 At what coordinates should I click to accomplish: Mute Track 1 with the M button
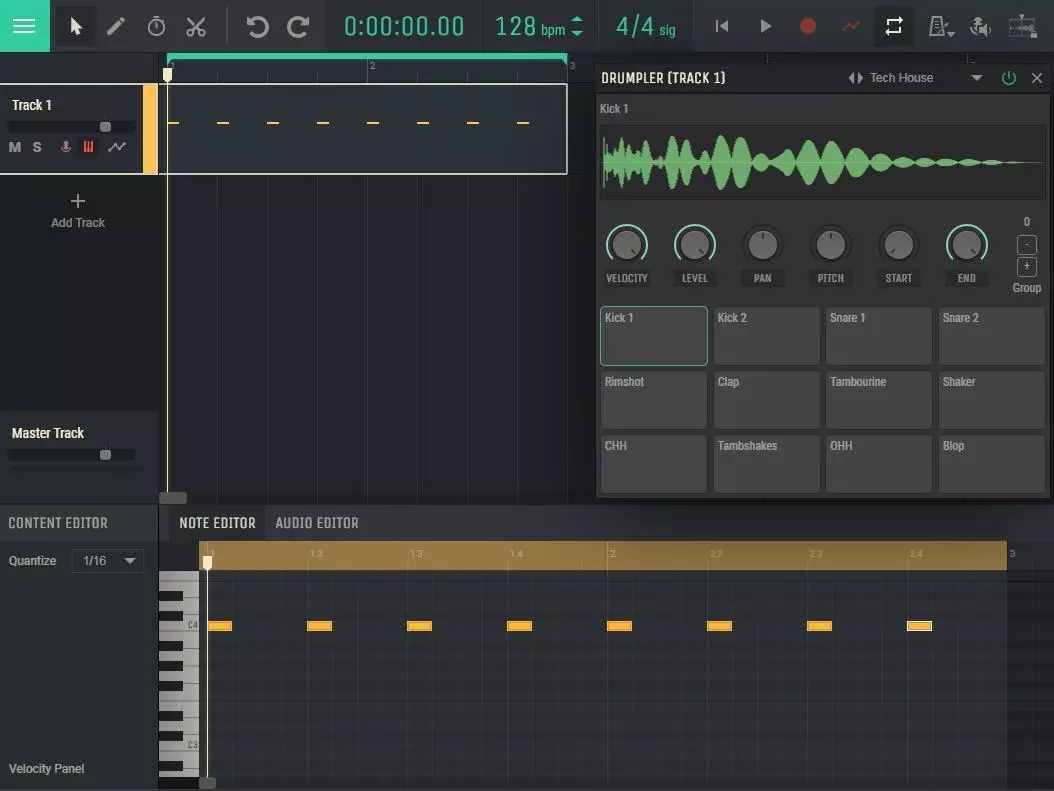tap(15, 147)
